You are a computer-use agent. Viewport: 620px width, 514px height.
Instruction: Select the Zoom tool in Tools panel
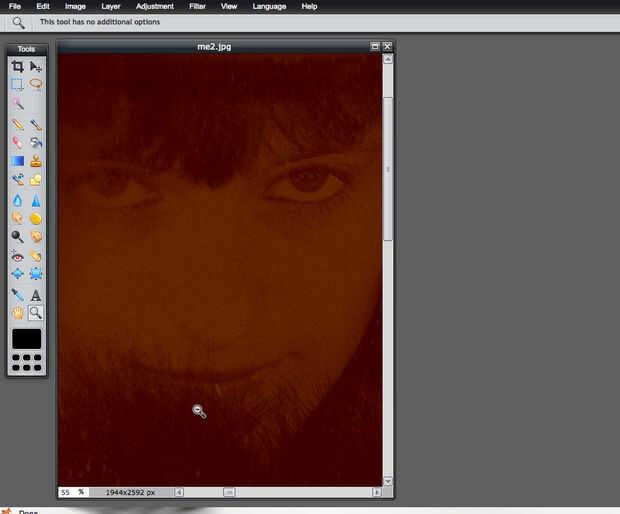coord(36,313)
